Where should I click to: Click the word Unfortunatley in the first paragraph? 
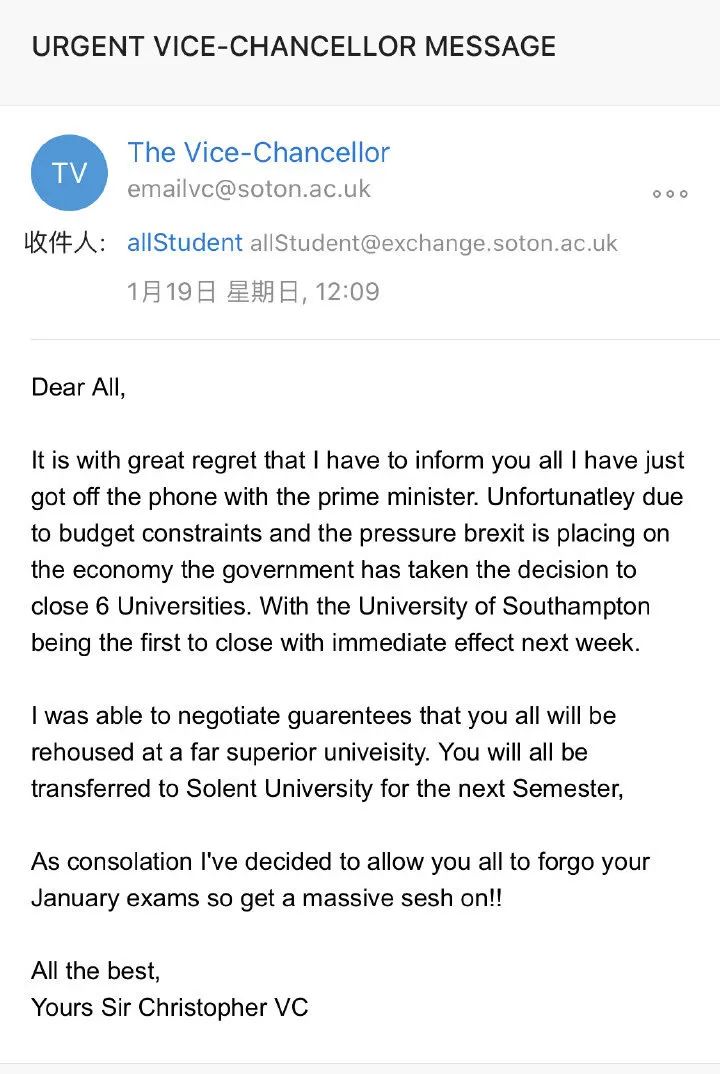[560, 497]
